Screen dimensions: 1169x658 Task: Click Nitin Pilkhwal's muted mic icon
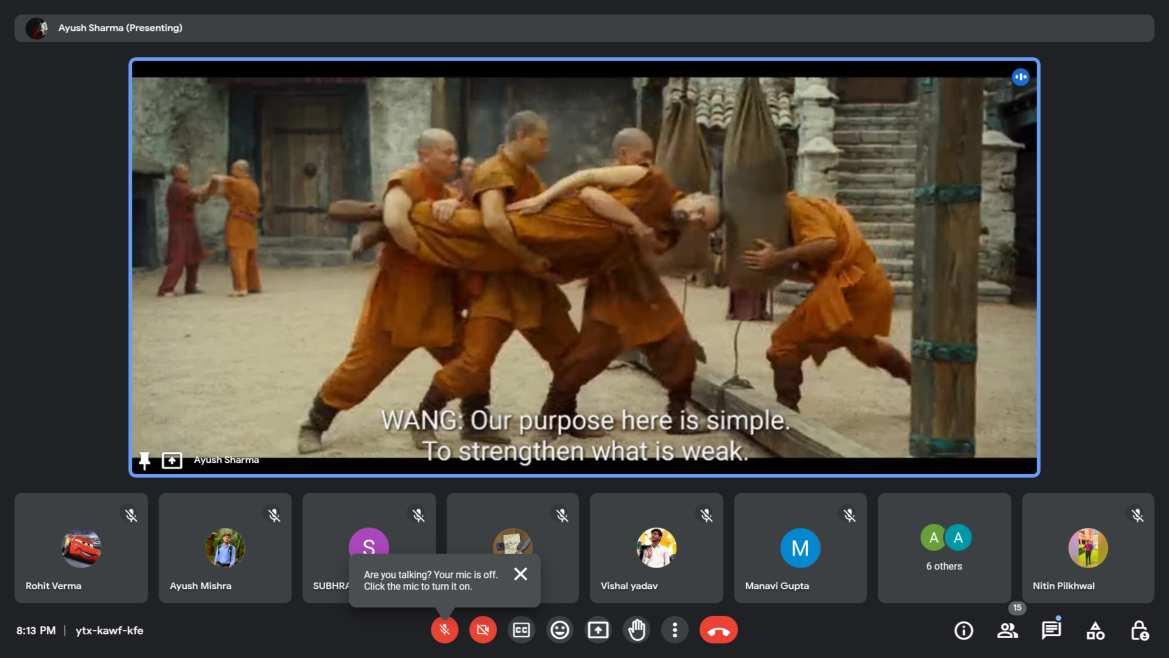pyautogui.click(x=1137, y=515)
